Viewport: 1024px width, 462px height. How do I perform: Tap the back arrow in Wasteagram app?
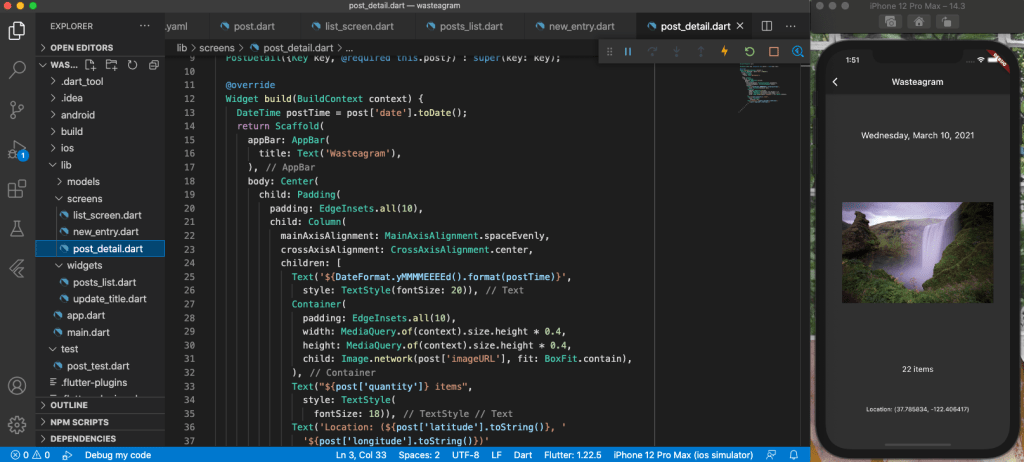[836, 82]
